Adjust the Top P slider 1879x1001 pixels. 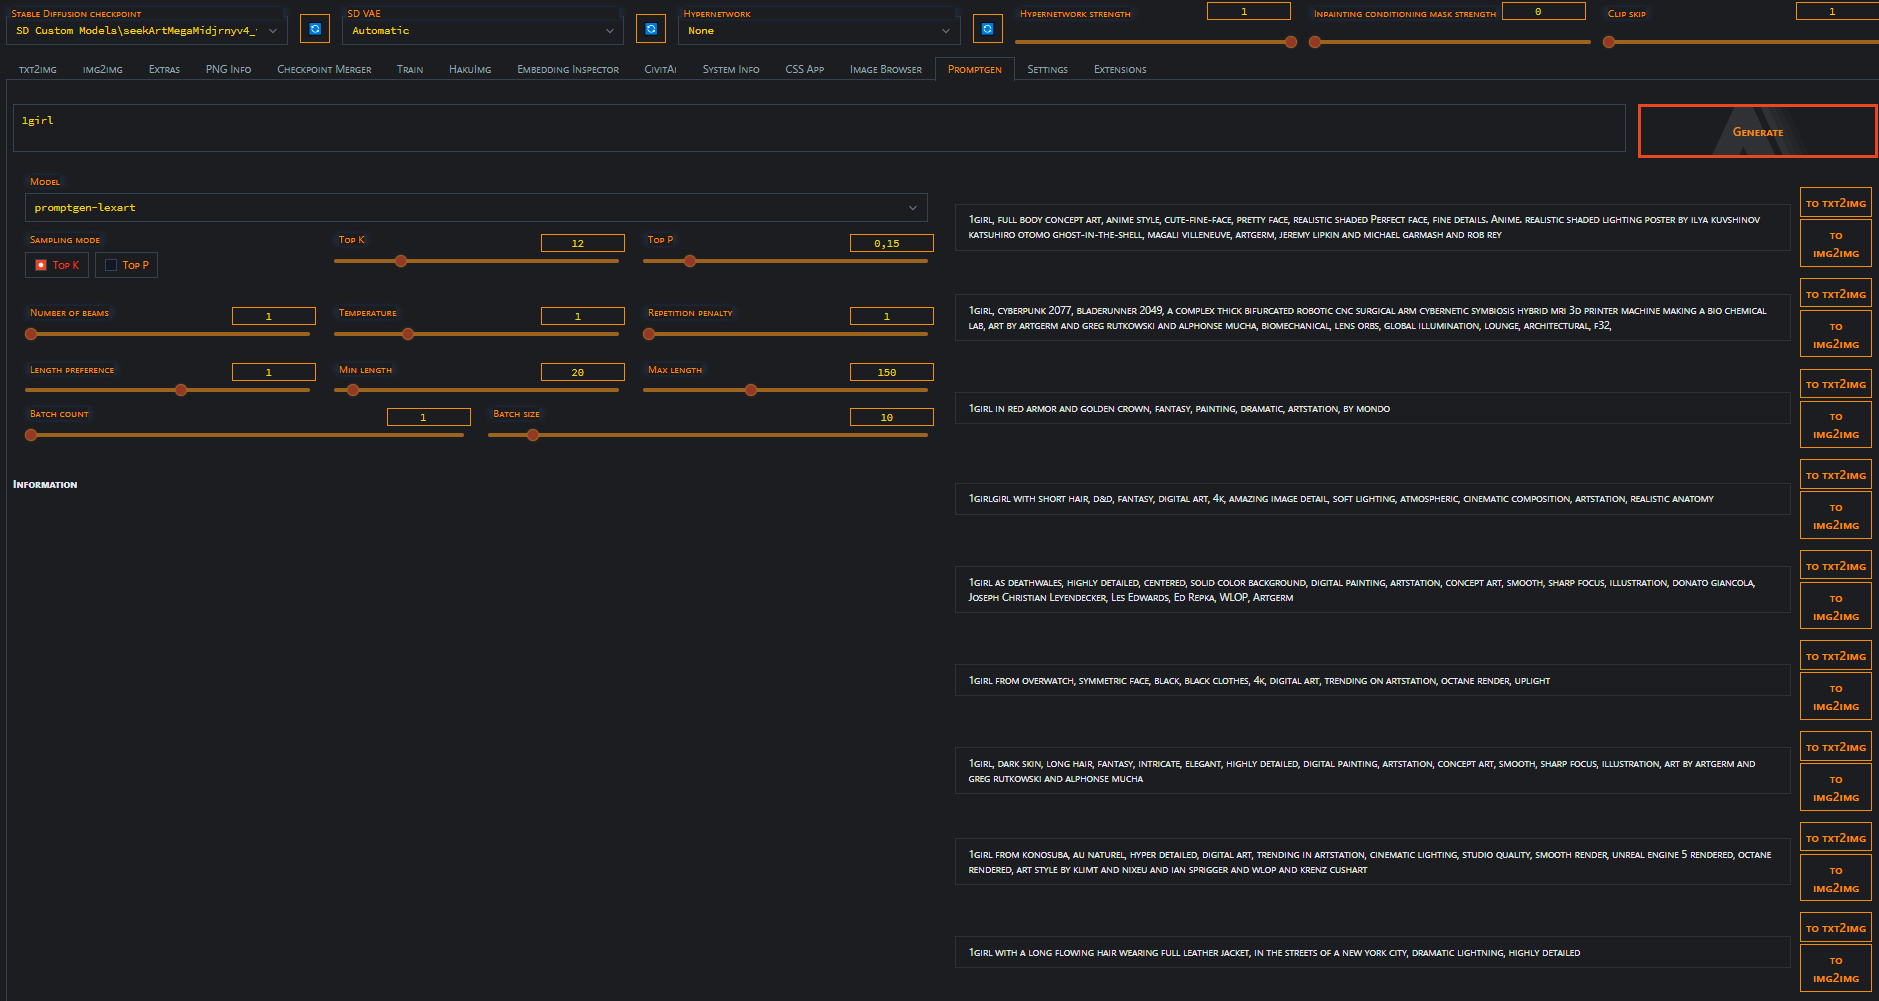(x=785, y=261)
